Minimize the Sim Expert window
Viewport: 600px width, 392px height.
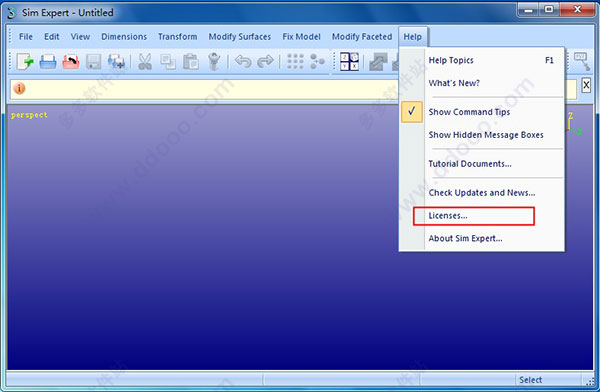pos(528,10)
